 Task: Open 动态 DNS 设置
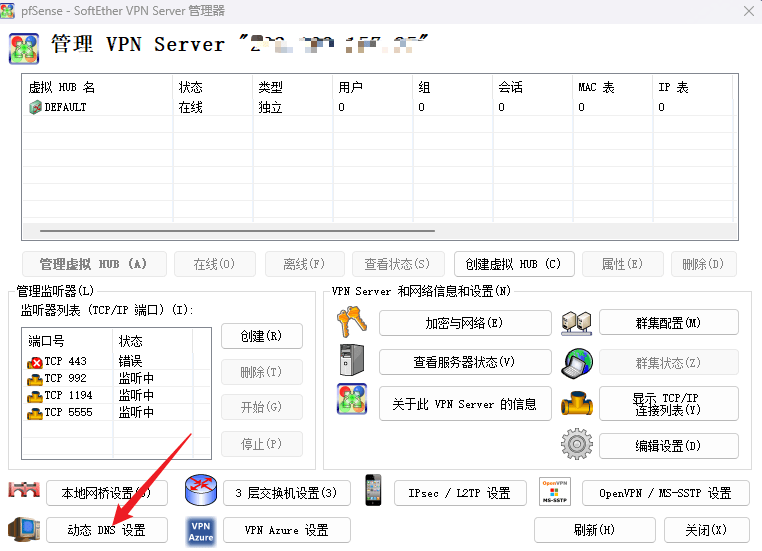pyautogui.click(x=107, y=530)
